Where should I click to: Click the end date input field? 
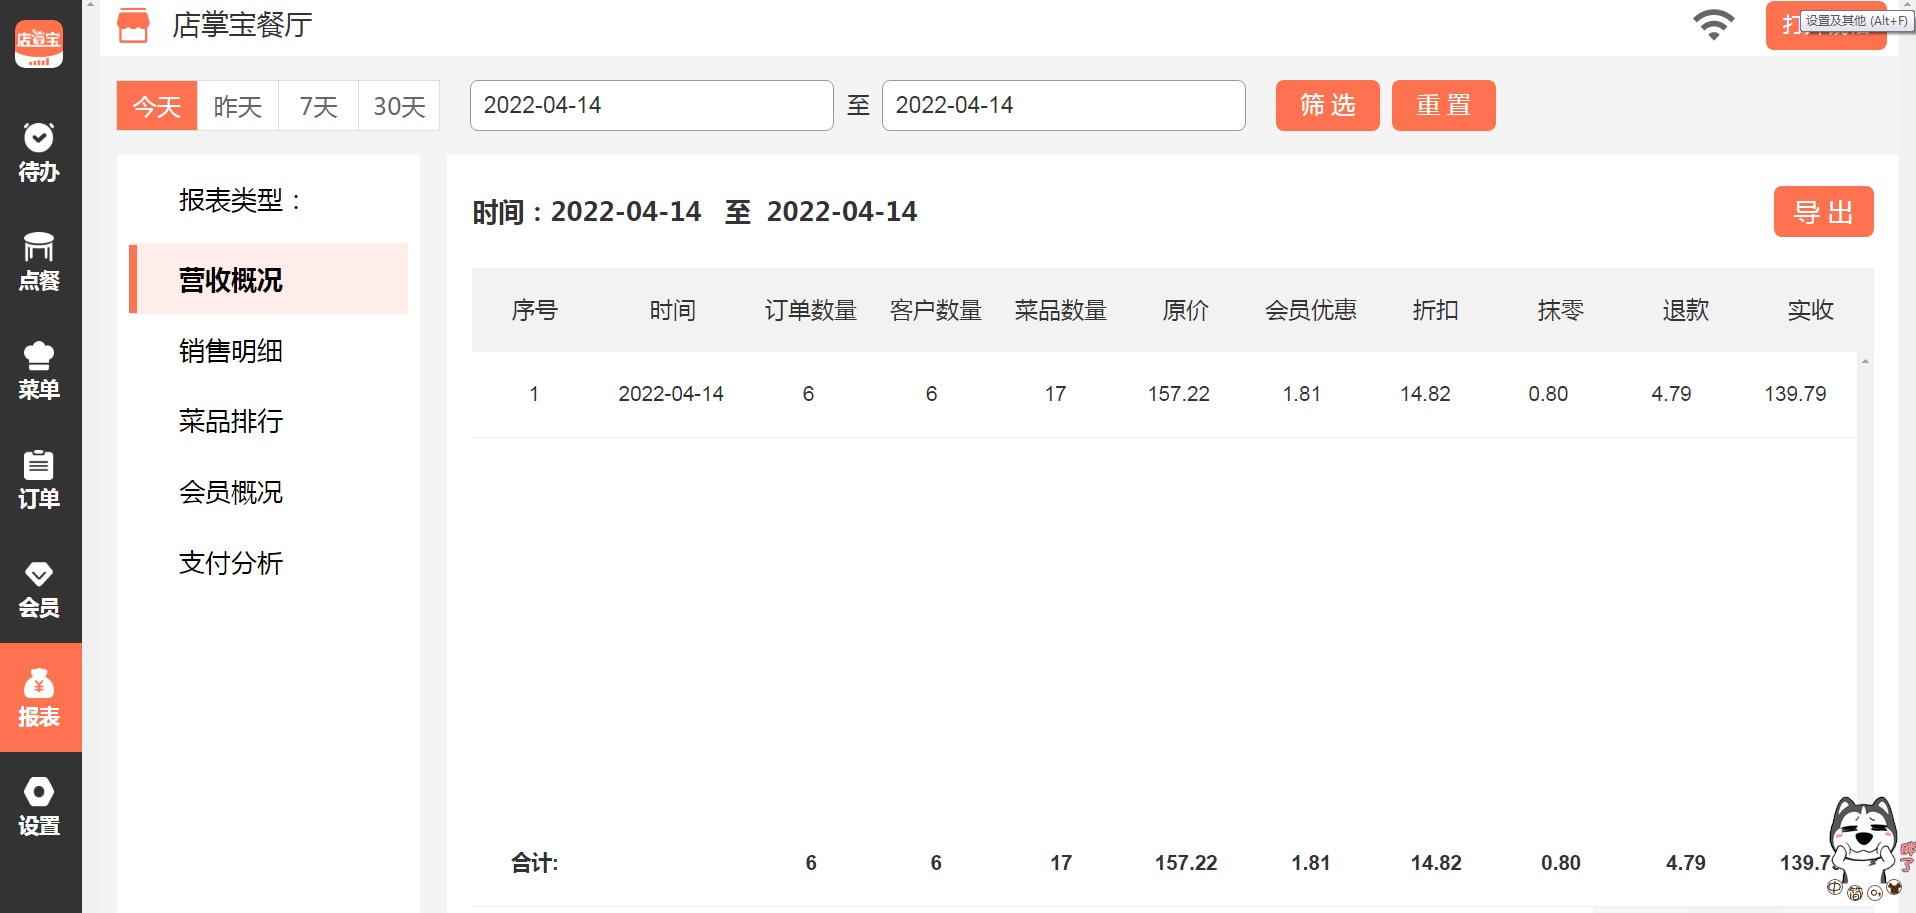tap(1063, 105)
